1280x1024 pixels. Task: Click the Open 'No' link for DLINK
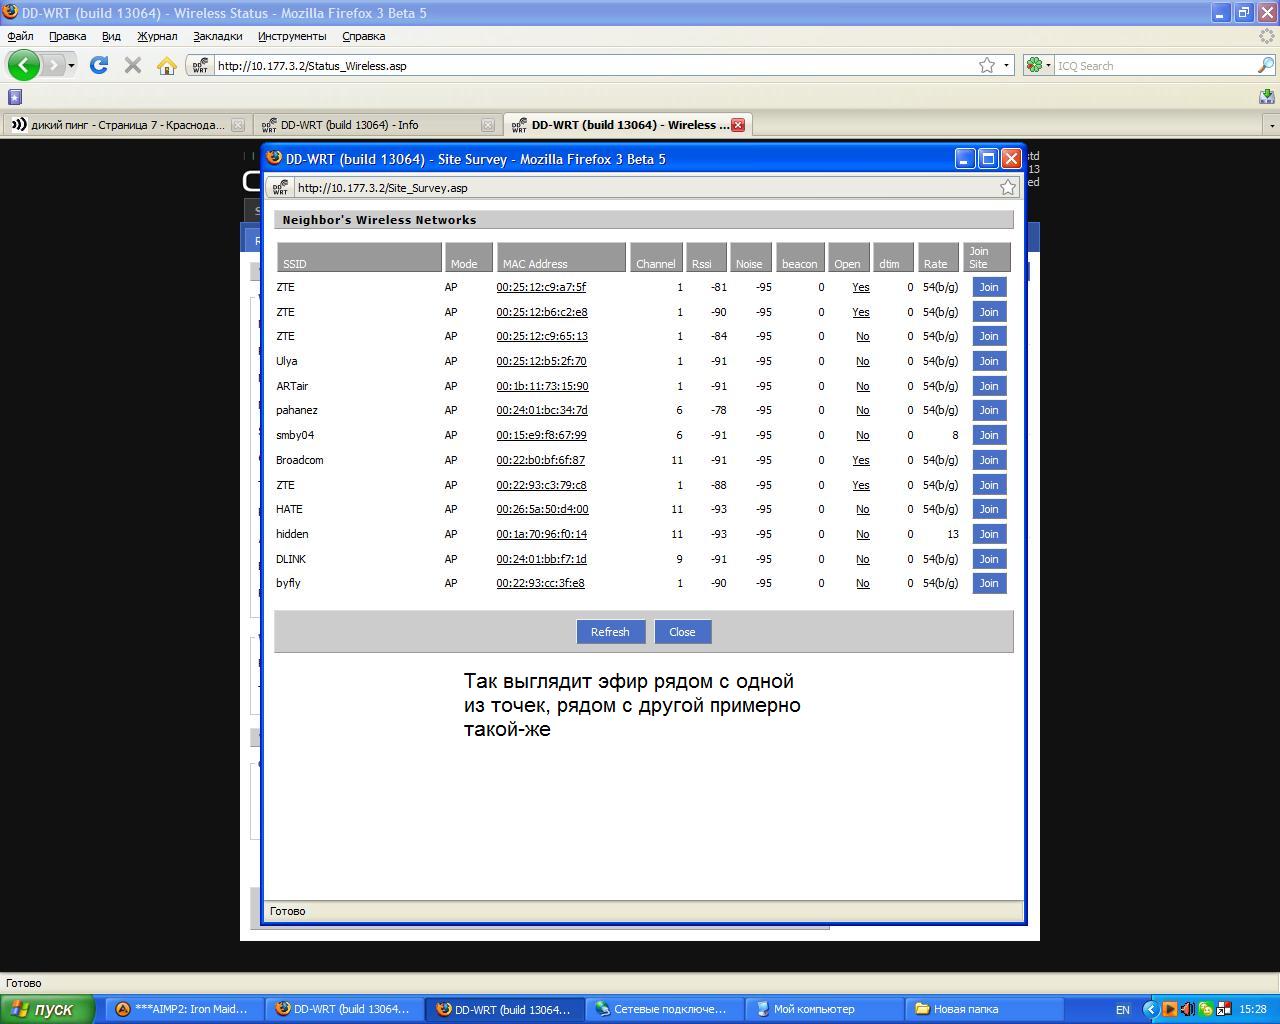[862, 559]
